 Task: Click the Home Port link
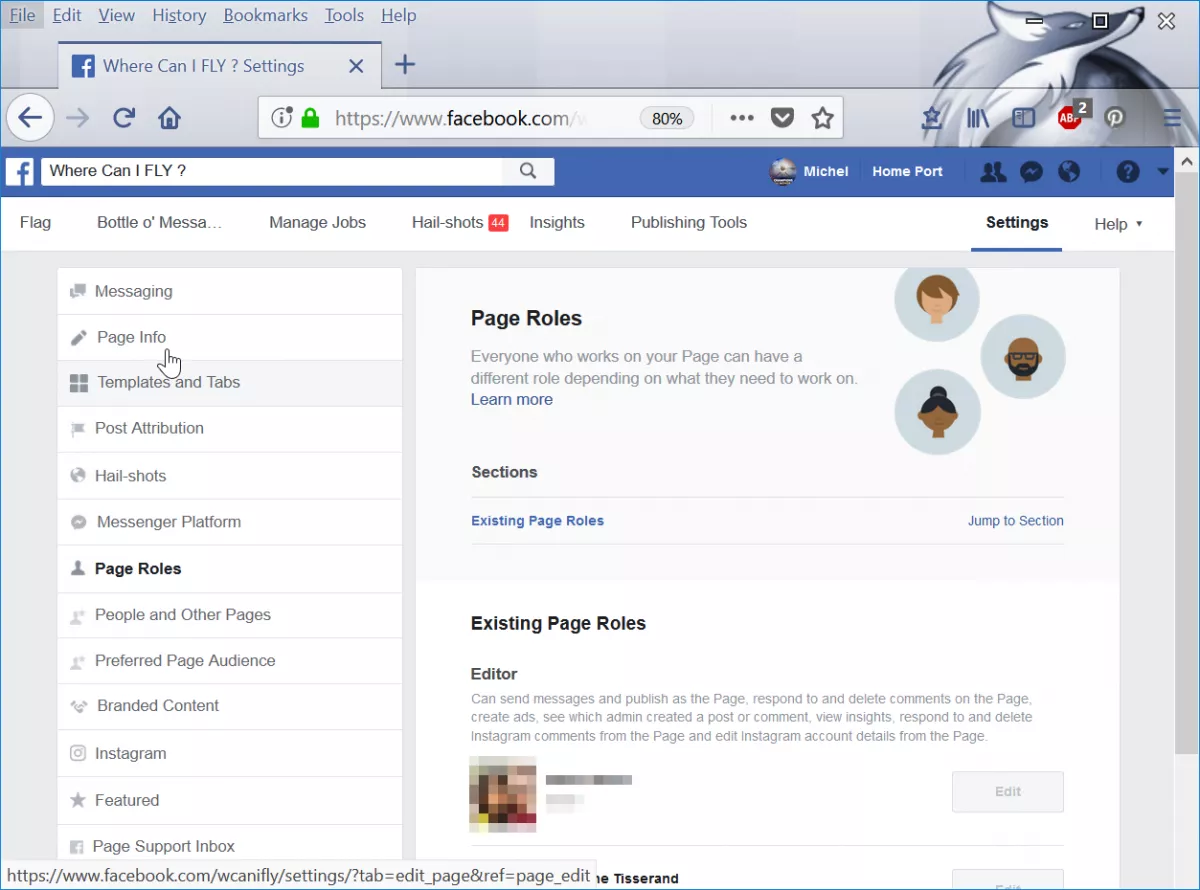coord(907,171)
